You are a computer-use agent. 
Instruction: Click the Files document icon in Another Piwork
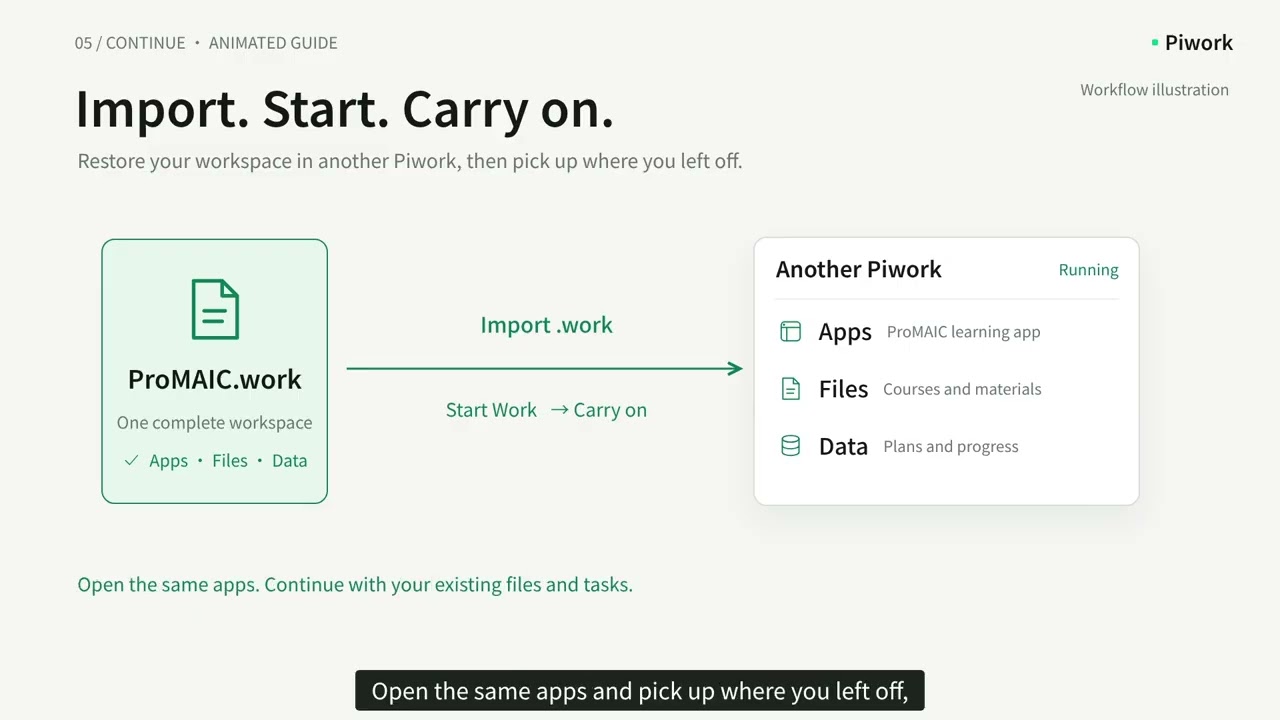790,389
